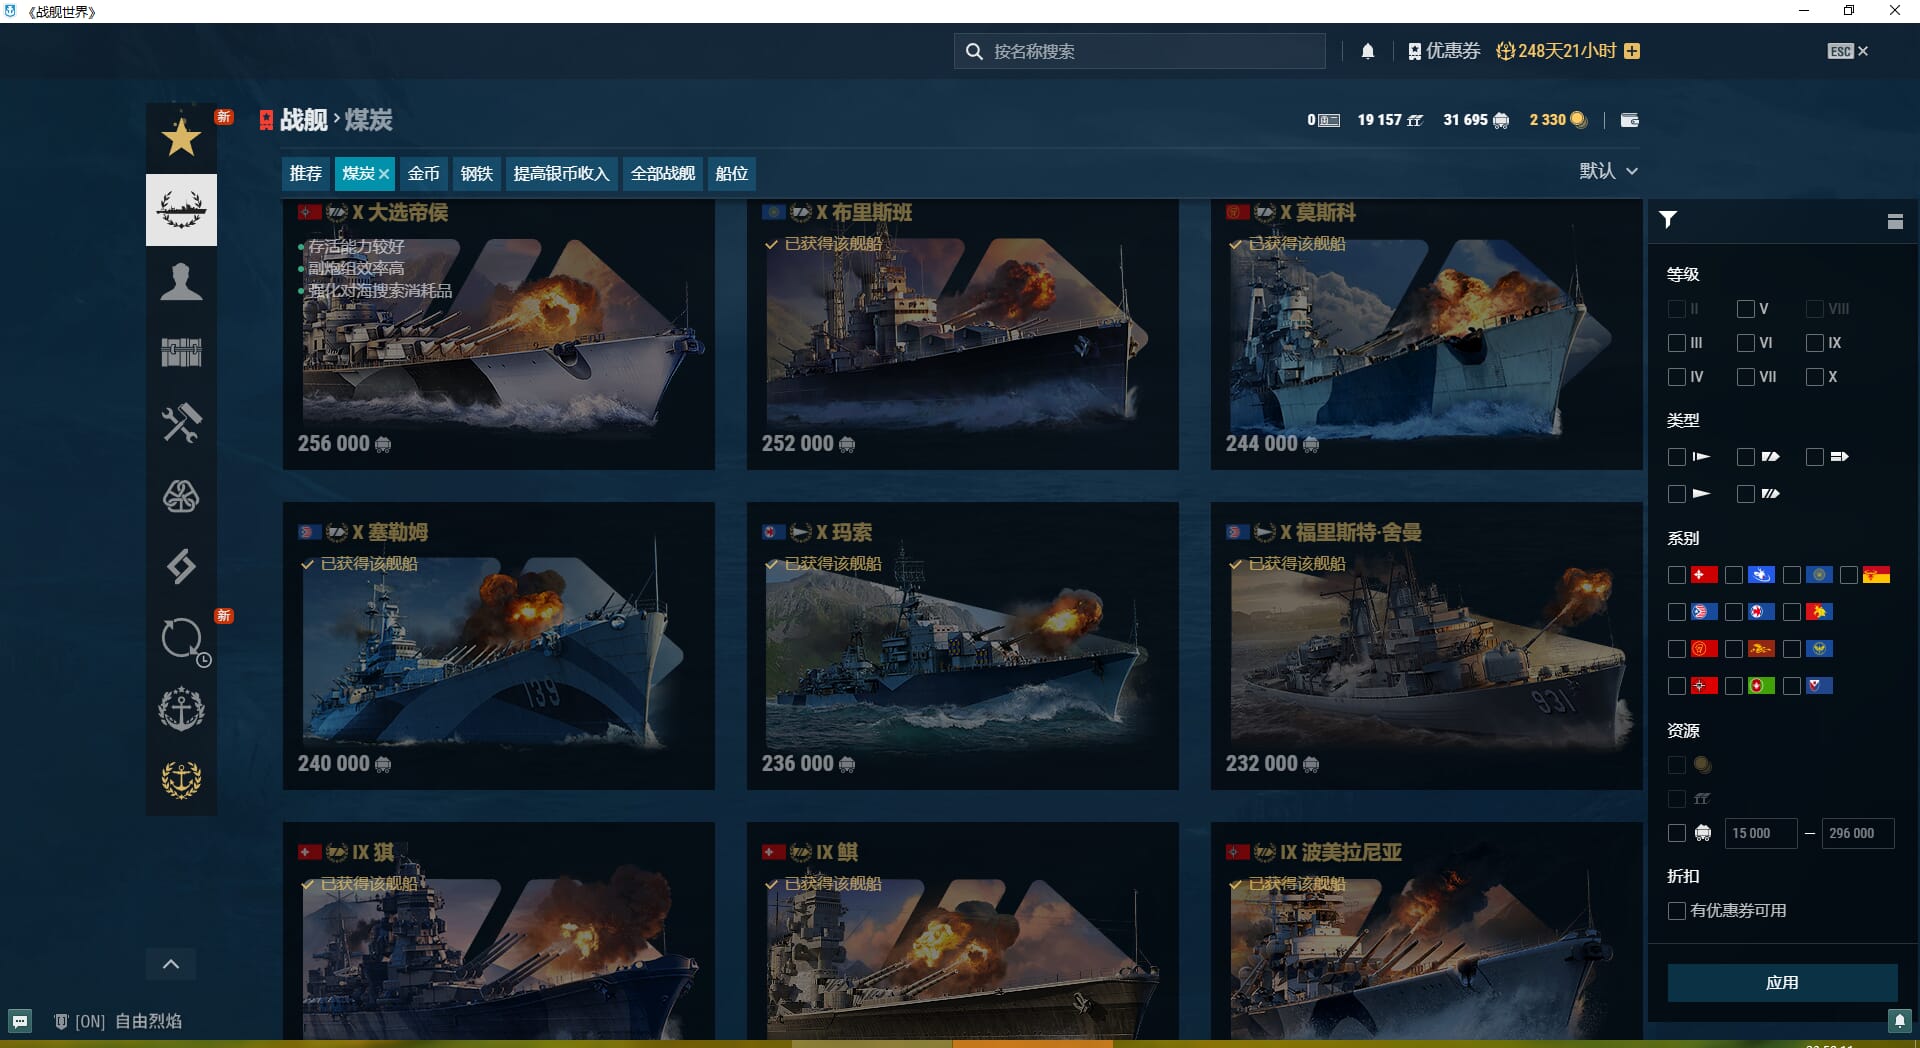Viewport: 1920px width, 1048px height.
Task: Enable the tier V filter checkbox
Action: click(1746, 309)
